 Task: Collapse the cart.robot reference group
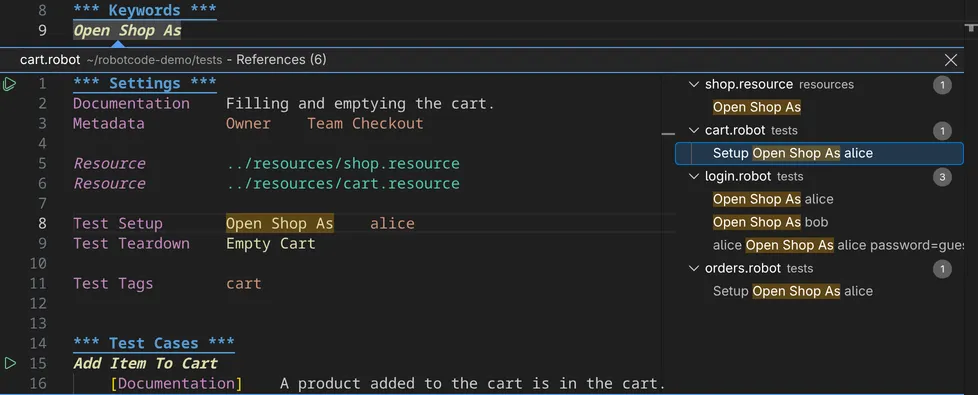694,130
